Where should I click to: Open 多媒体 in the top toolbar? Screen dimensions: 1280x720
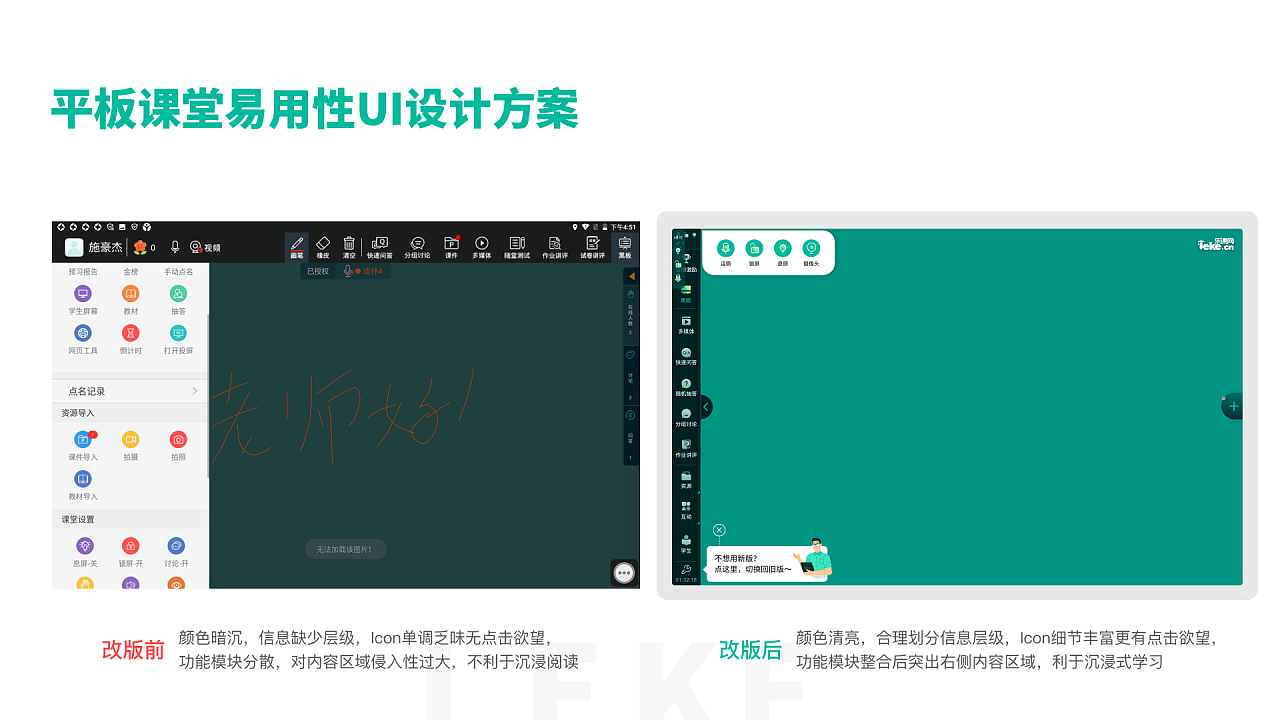coord(482,247)
